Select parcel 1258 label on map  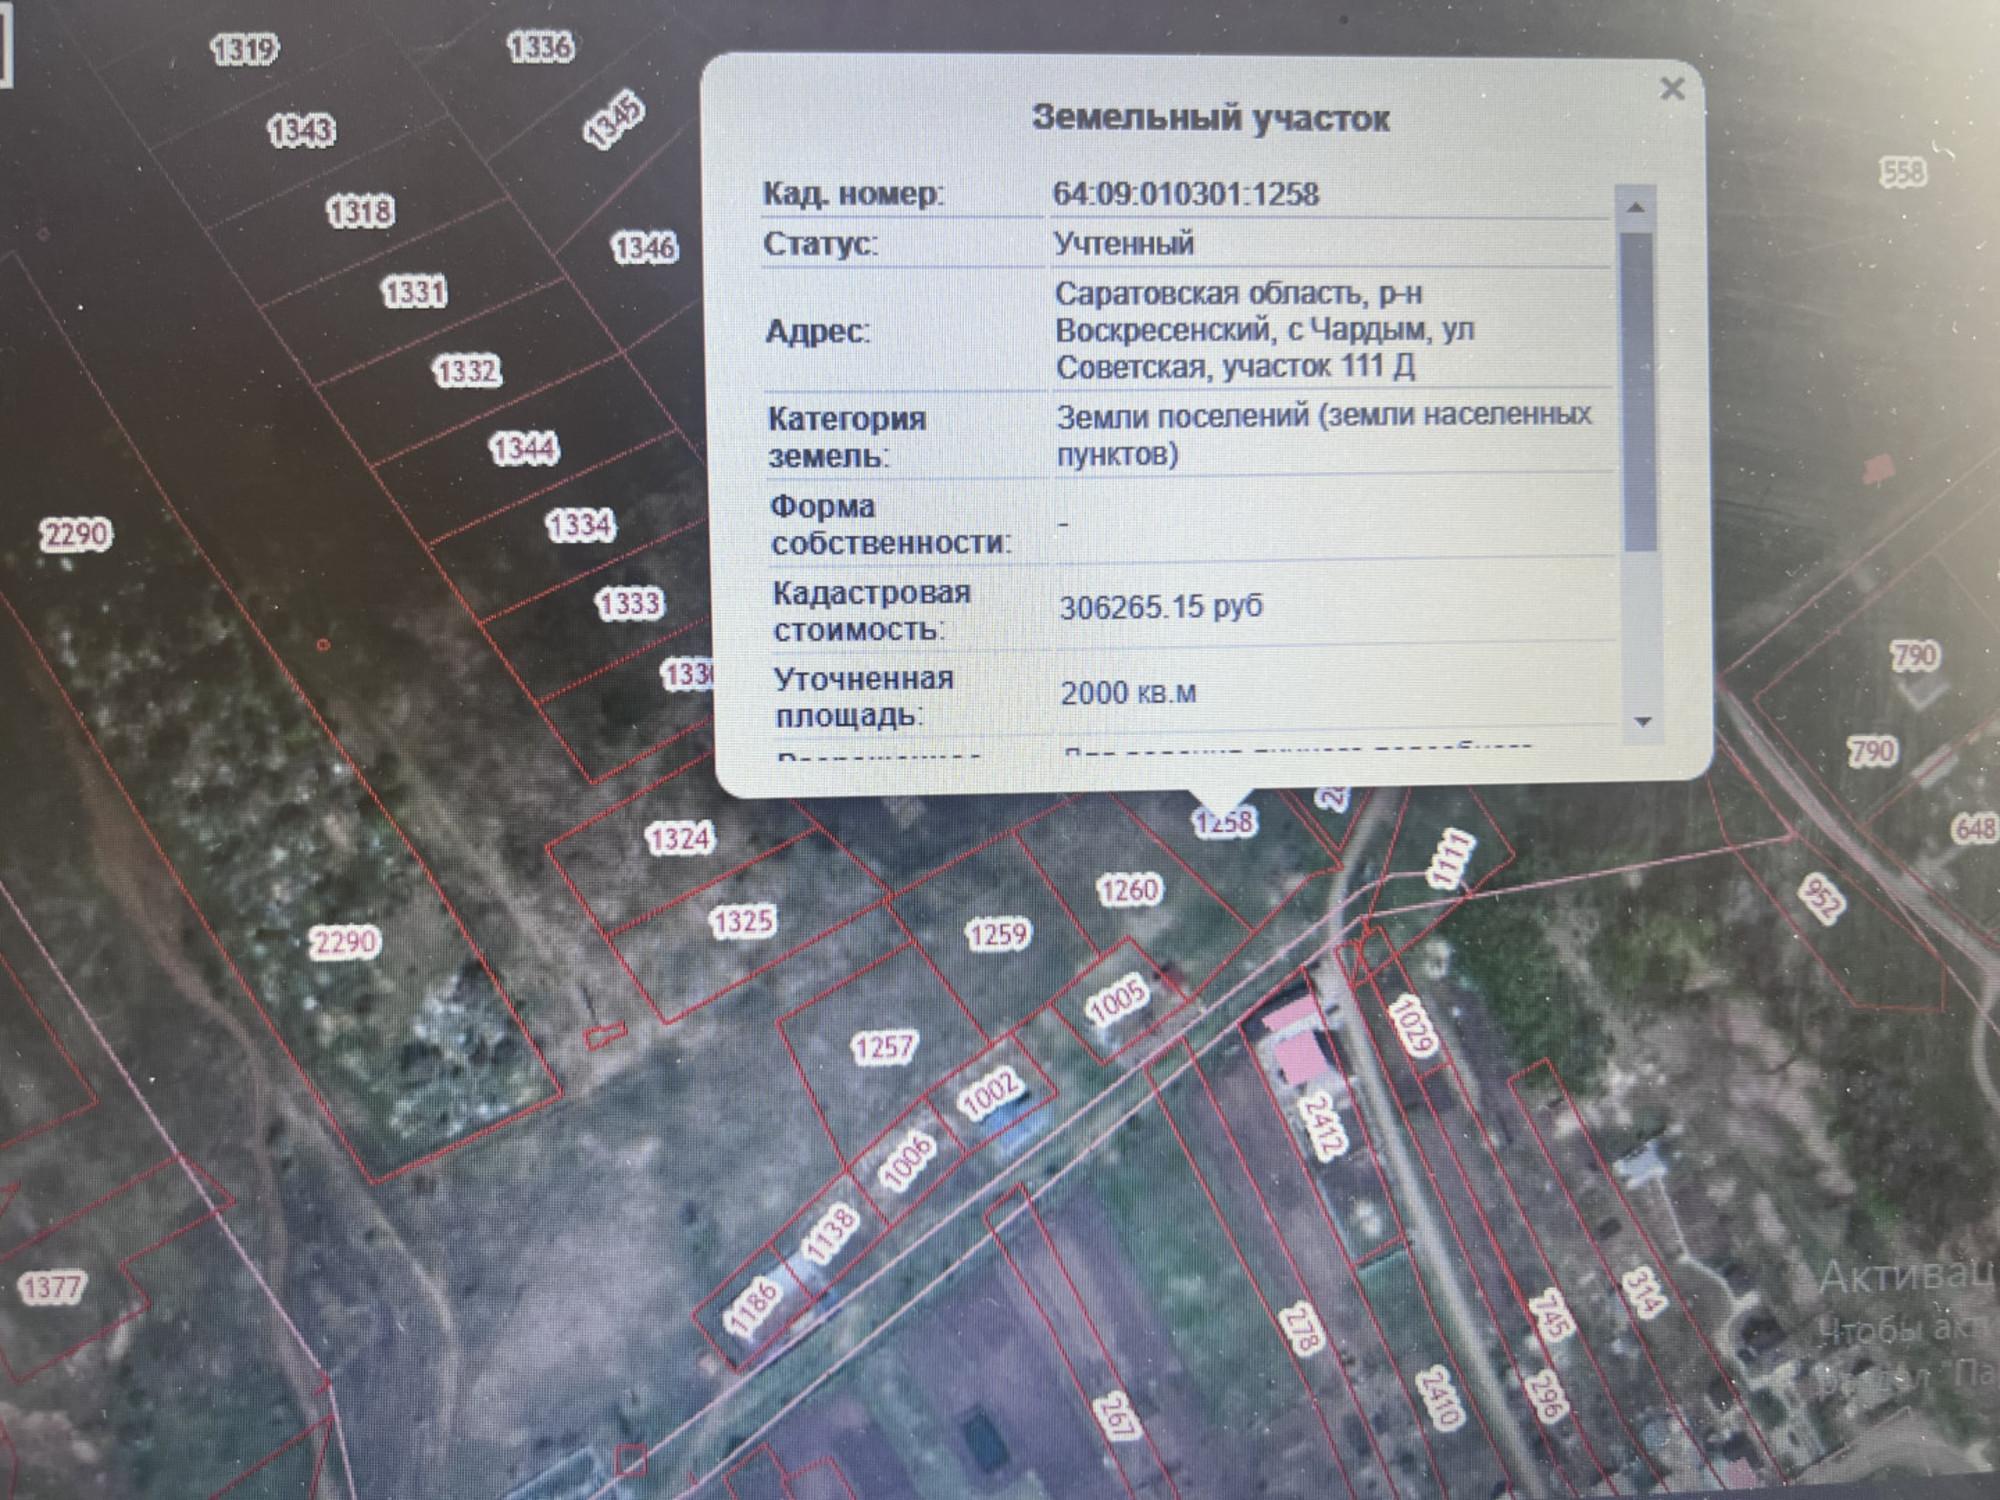click(x=1223, y=822)
